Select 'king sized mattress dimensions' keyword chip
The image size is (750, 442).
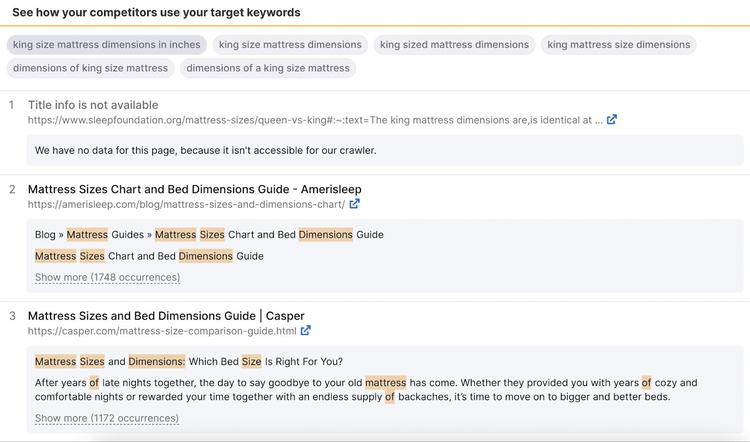pyautogui.click(x=454, y=44)
